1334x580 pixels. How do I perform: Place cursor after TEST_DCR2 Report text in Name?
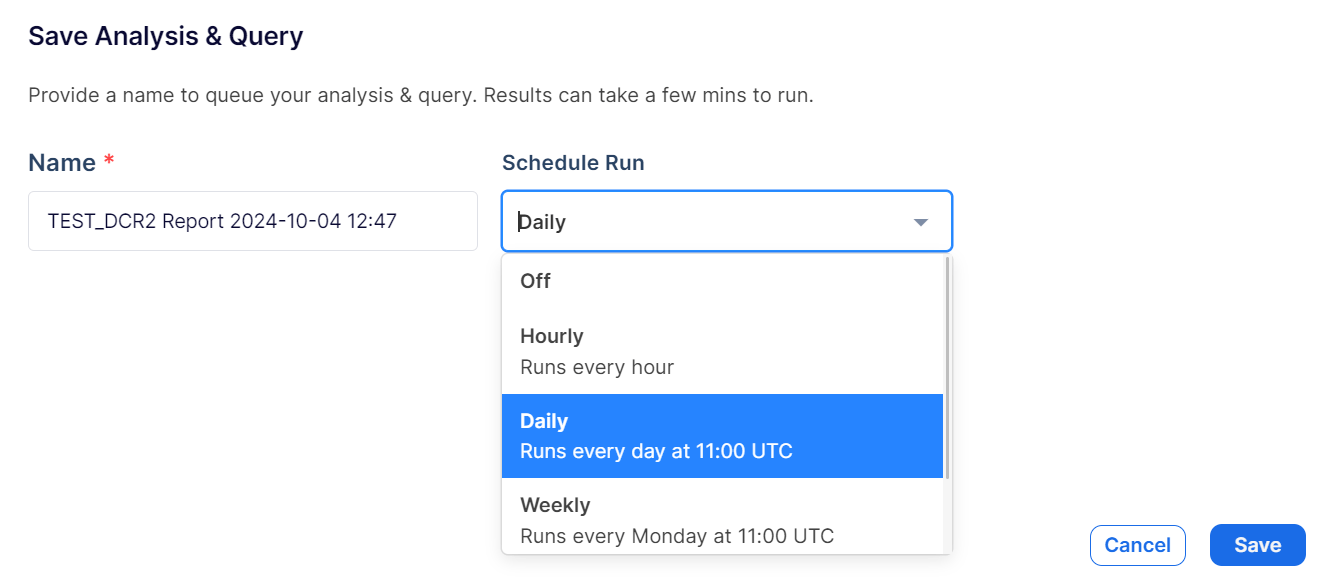tap(226, 221)
